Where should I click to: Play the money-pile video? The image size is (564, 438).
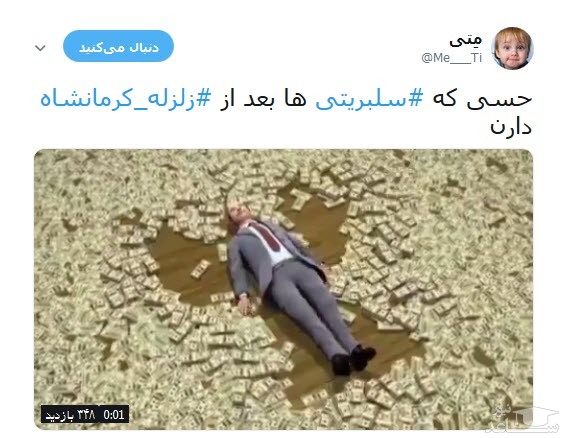pos(283,289)
